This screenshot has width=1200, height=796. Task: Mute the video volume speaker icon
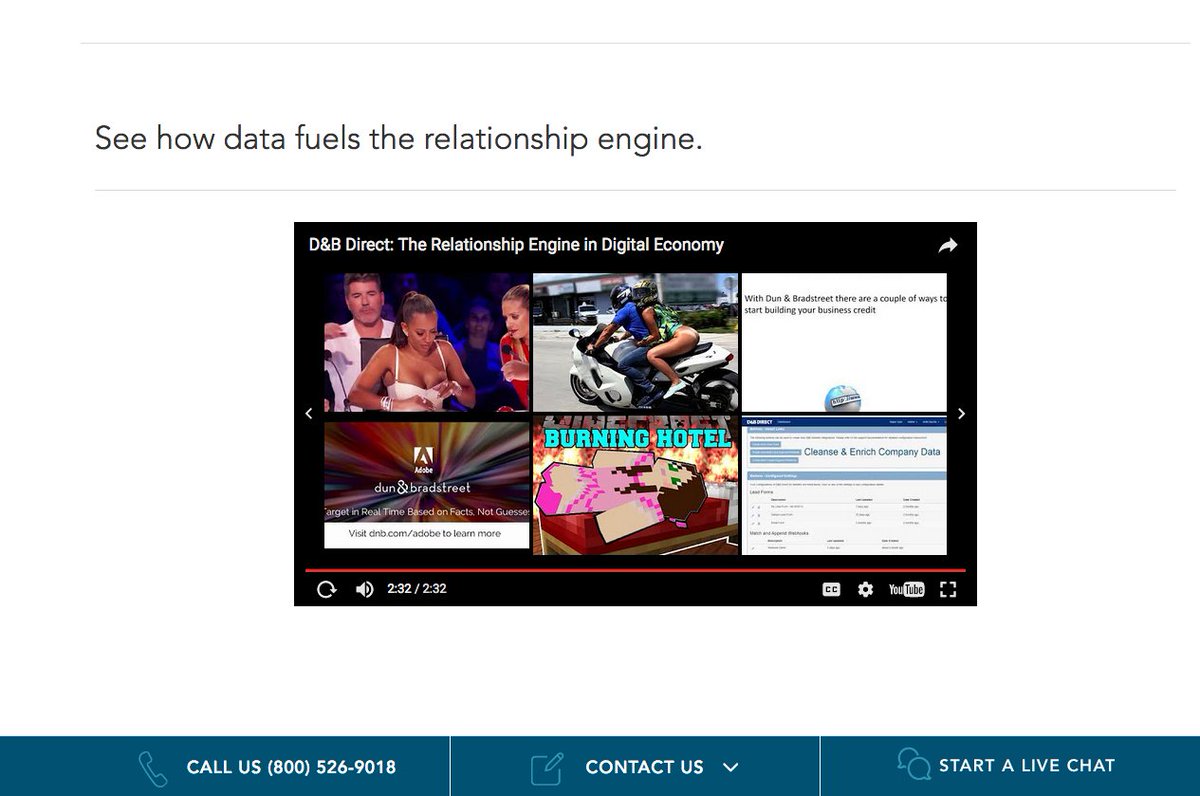tap(365, 589)
